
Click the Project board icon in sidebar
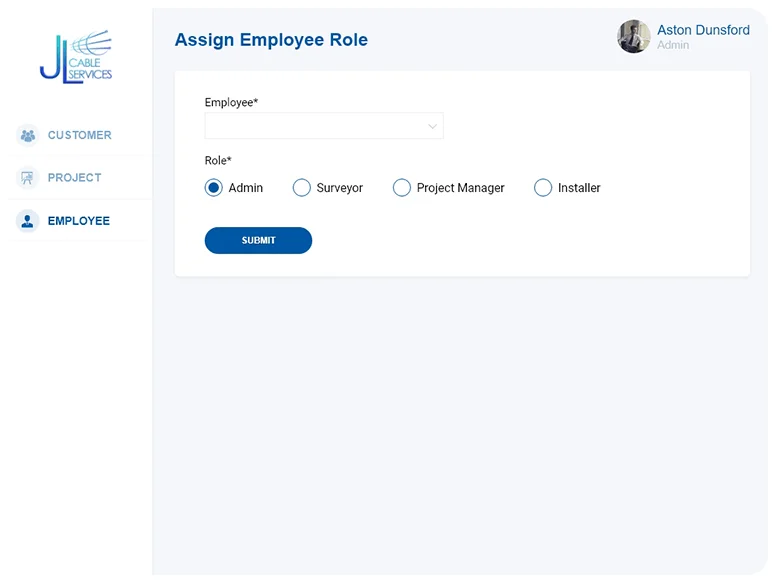(28, 178)
